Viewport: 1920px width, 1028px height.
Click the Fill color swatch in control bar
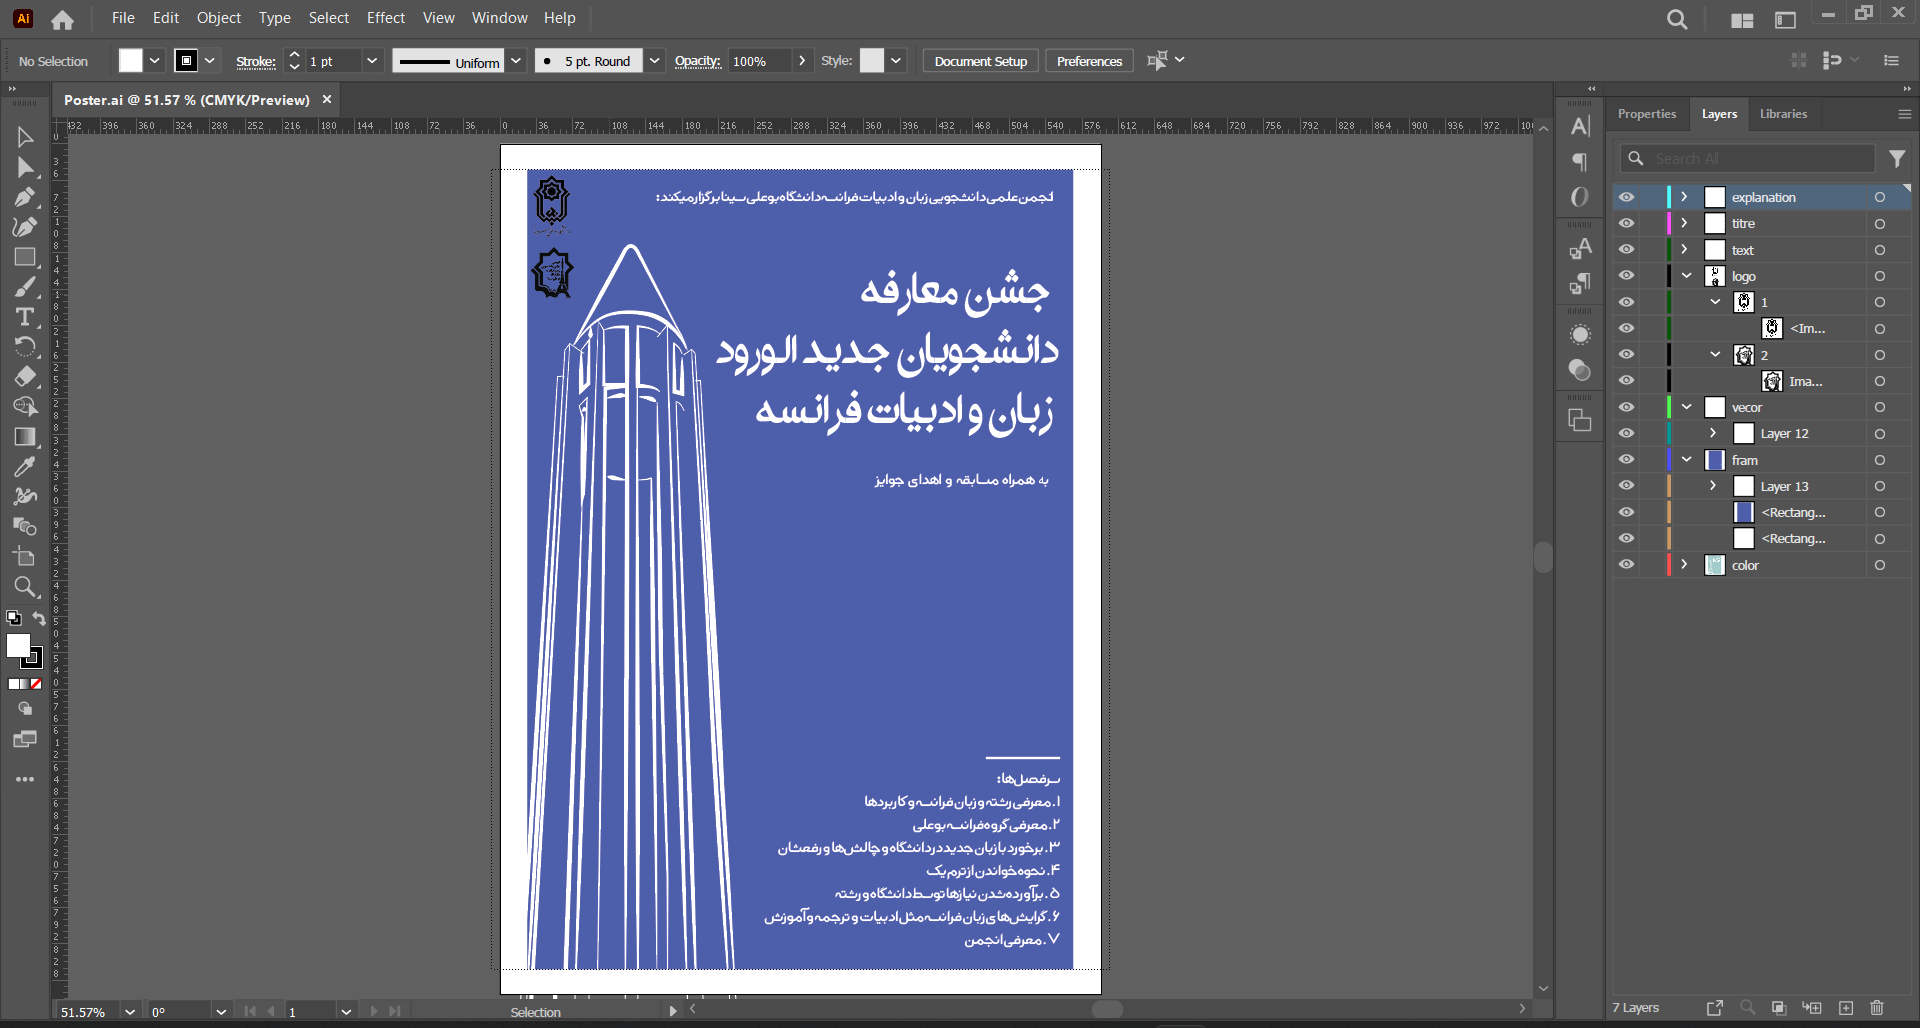click(131, 61)
